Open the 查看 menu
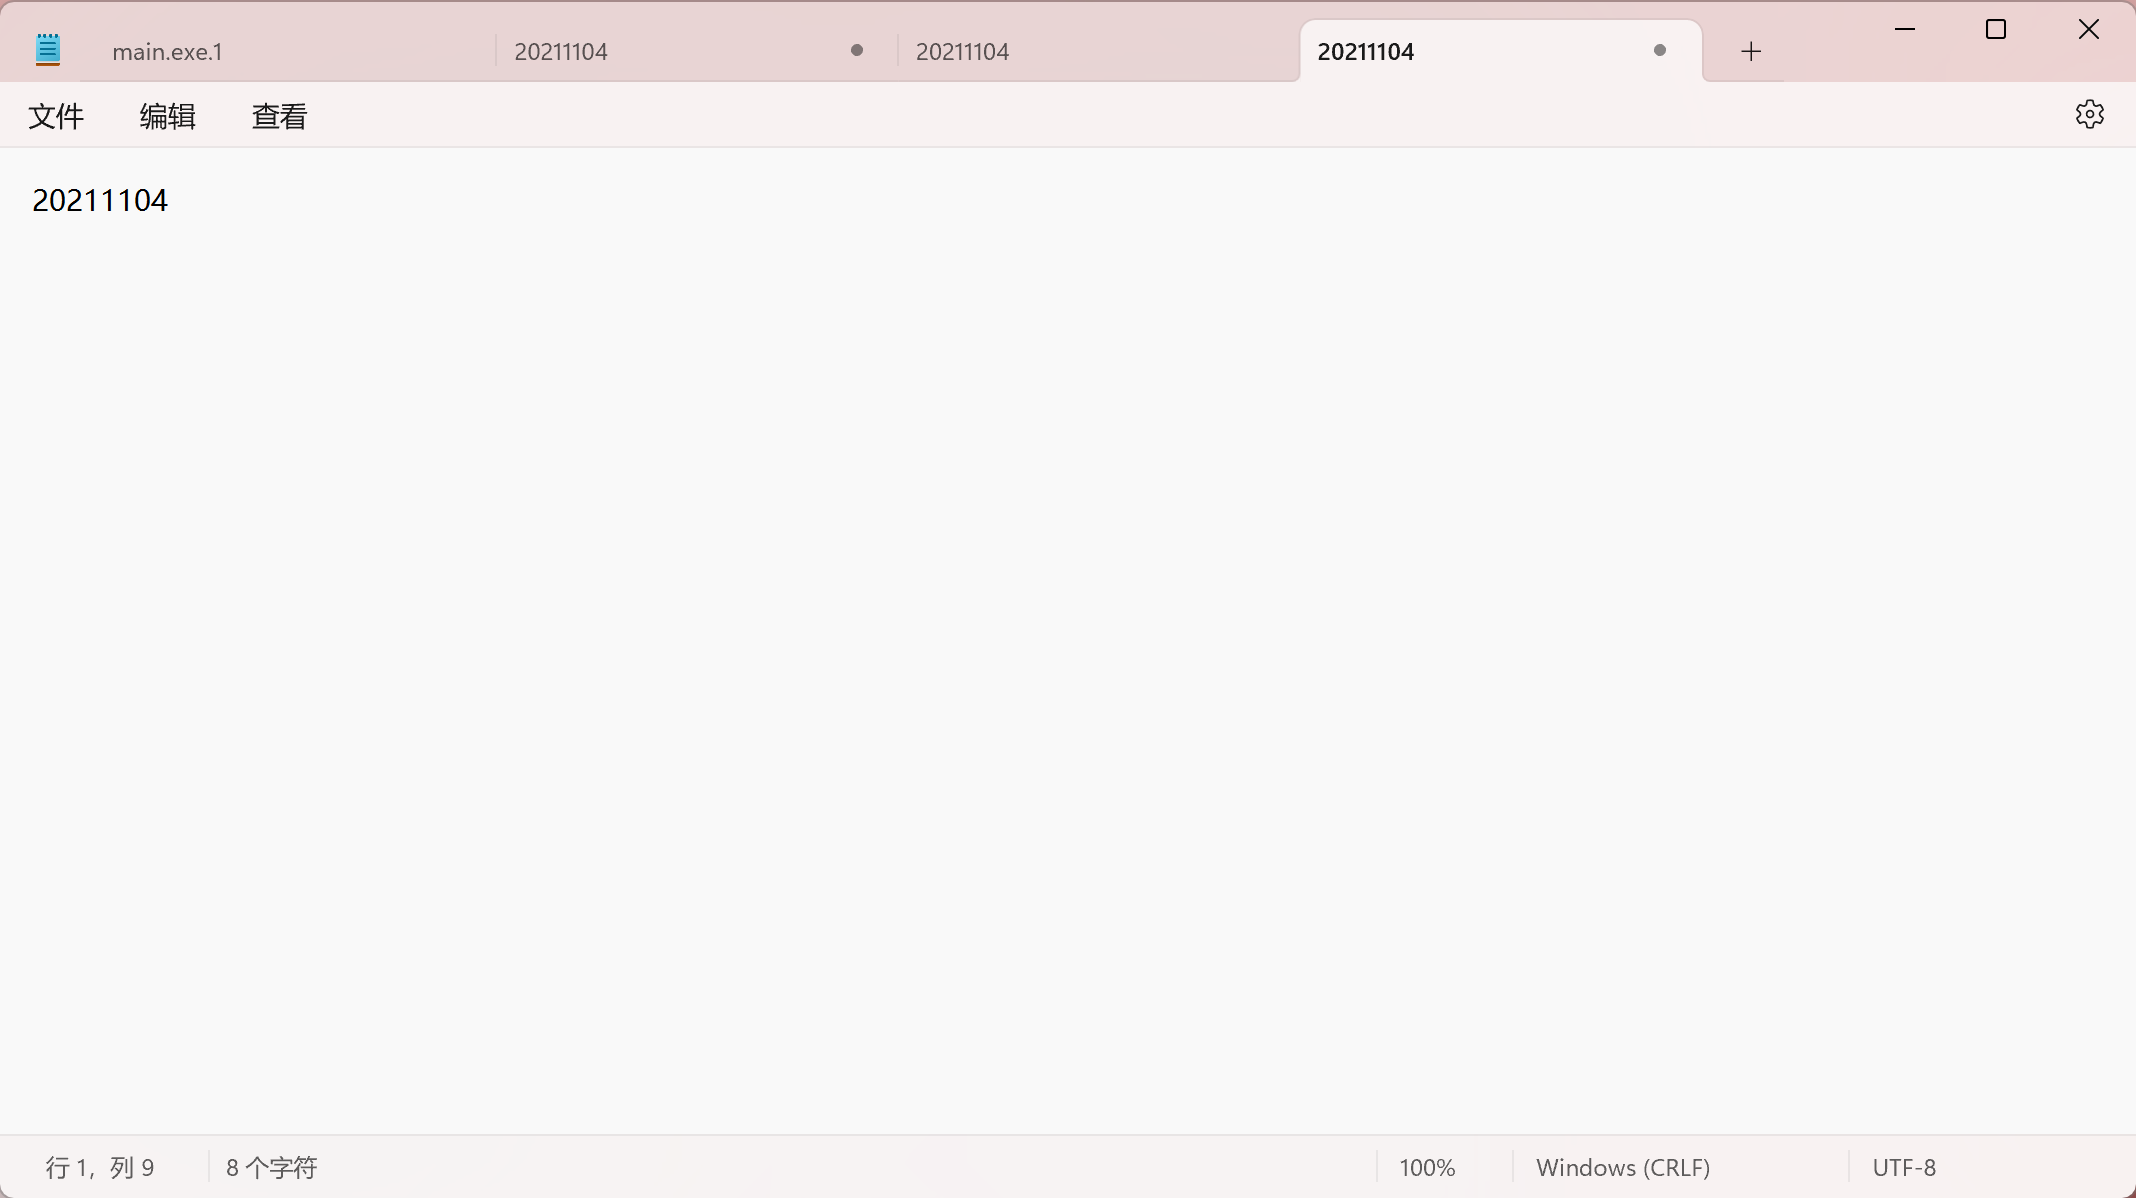 279,117
